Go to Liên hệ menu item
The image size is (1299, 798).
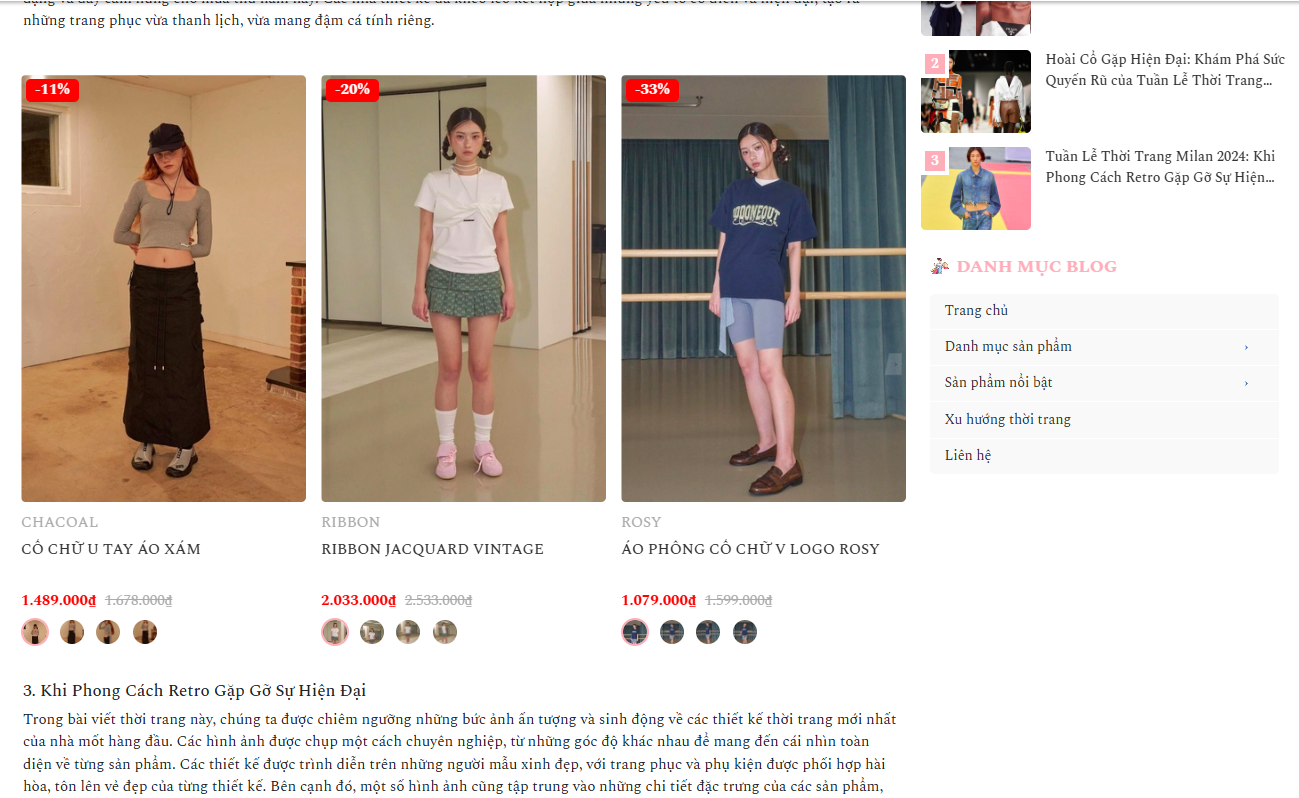(1104, 455)
